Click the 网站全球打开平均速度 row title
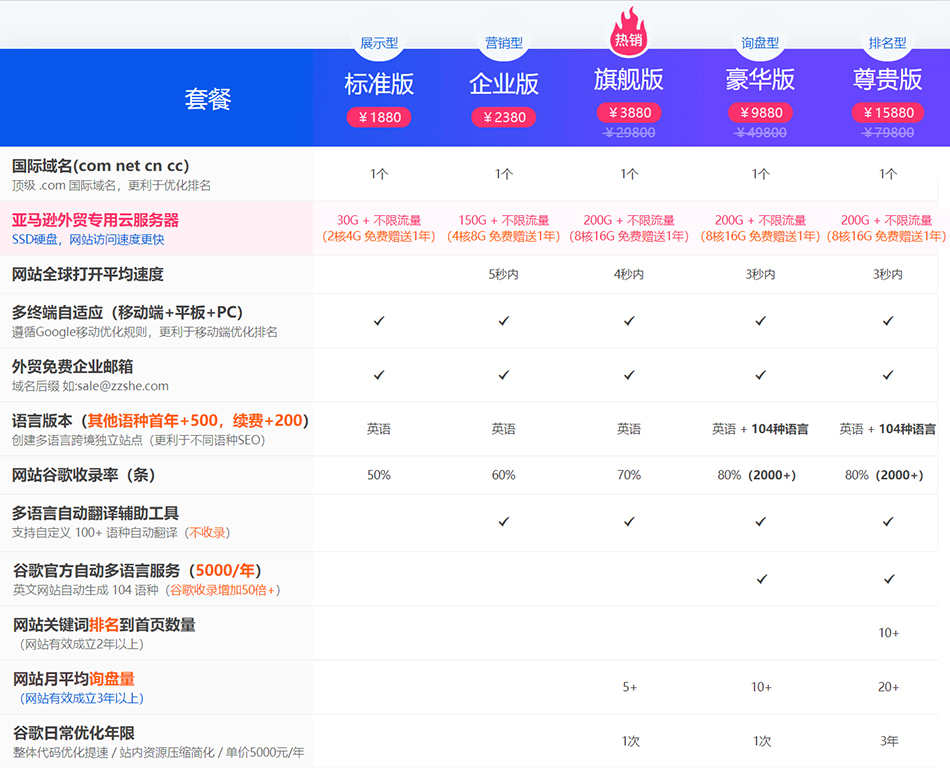950x768 pixels. click(x=88, y=274)
